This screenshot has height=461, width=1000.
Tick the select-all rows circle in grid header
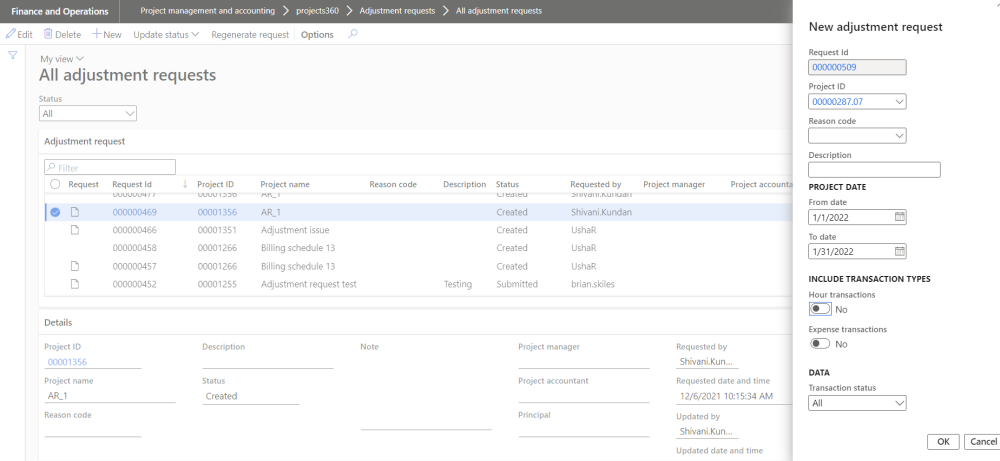pyautogui.click(x=55, y=184)
